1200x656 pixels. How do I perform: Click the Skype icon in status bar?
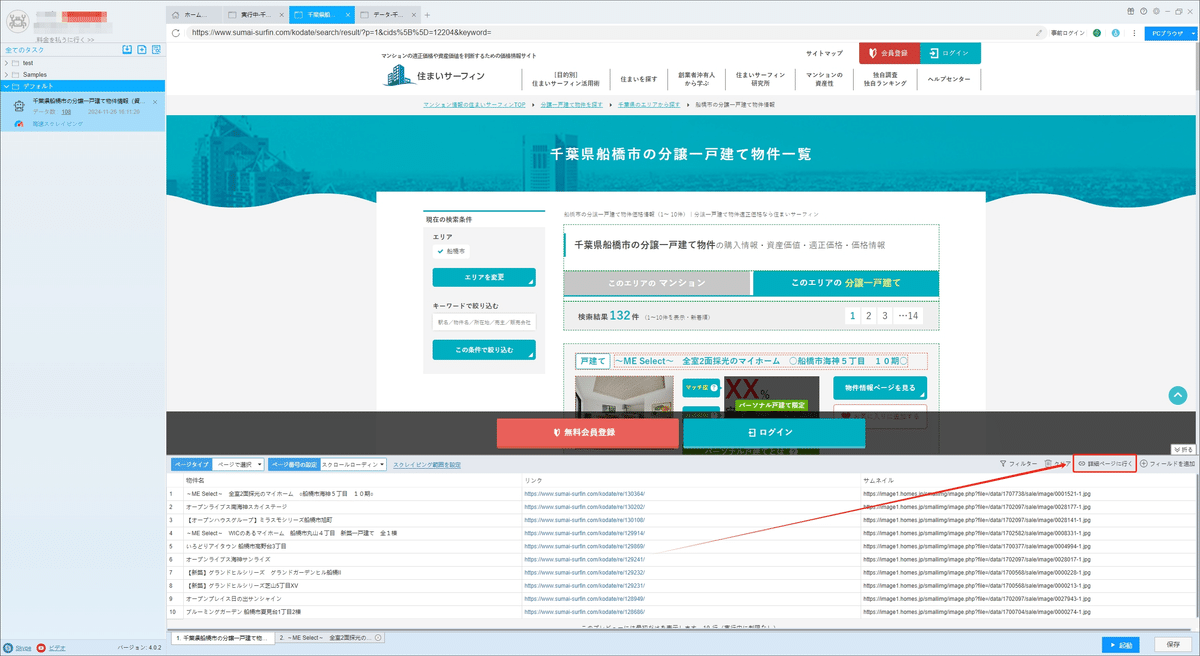click(x=9, y=648)
